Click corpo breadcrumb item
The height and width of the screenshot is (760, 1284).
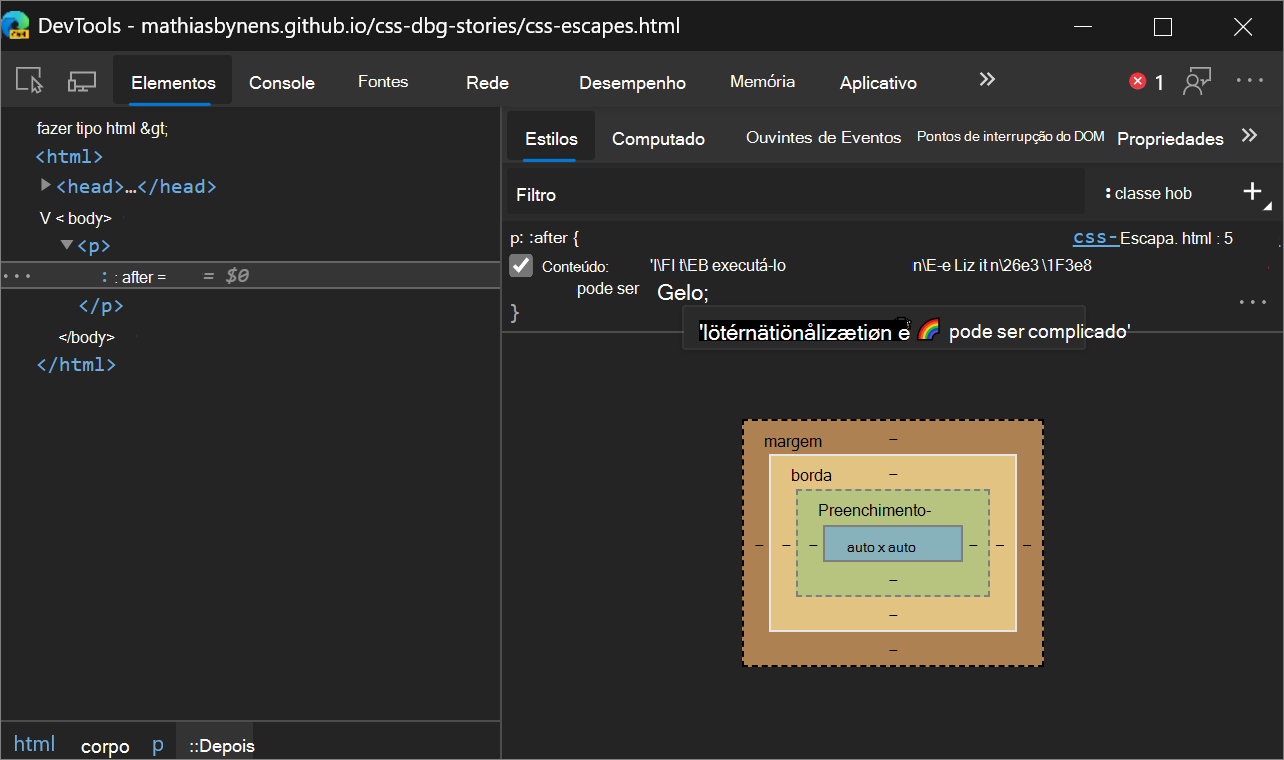click(x=105, y=746)
